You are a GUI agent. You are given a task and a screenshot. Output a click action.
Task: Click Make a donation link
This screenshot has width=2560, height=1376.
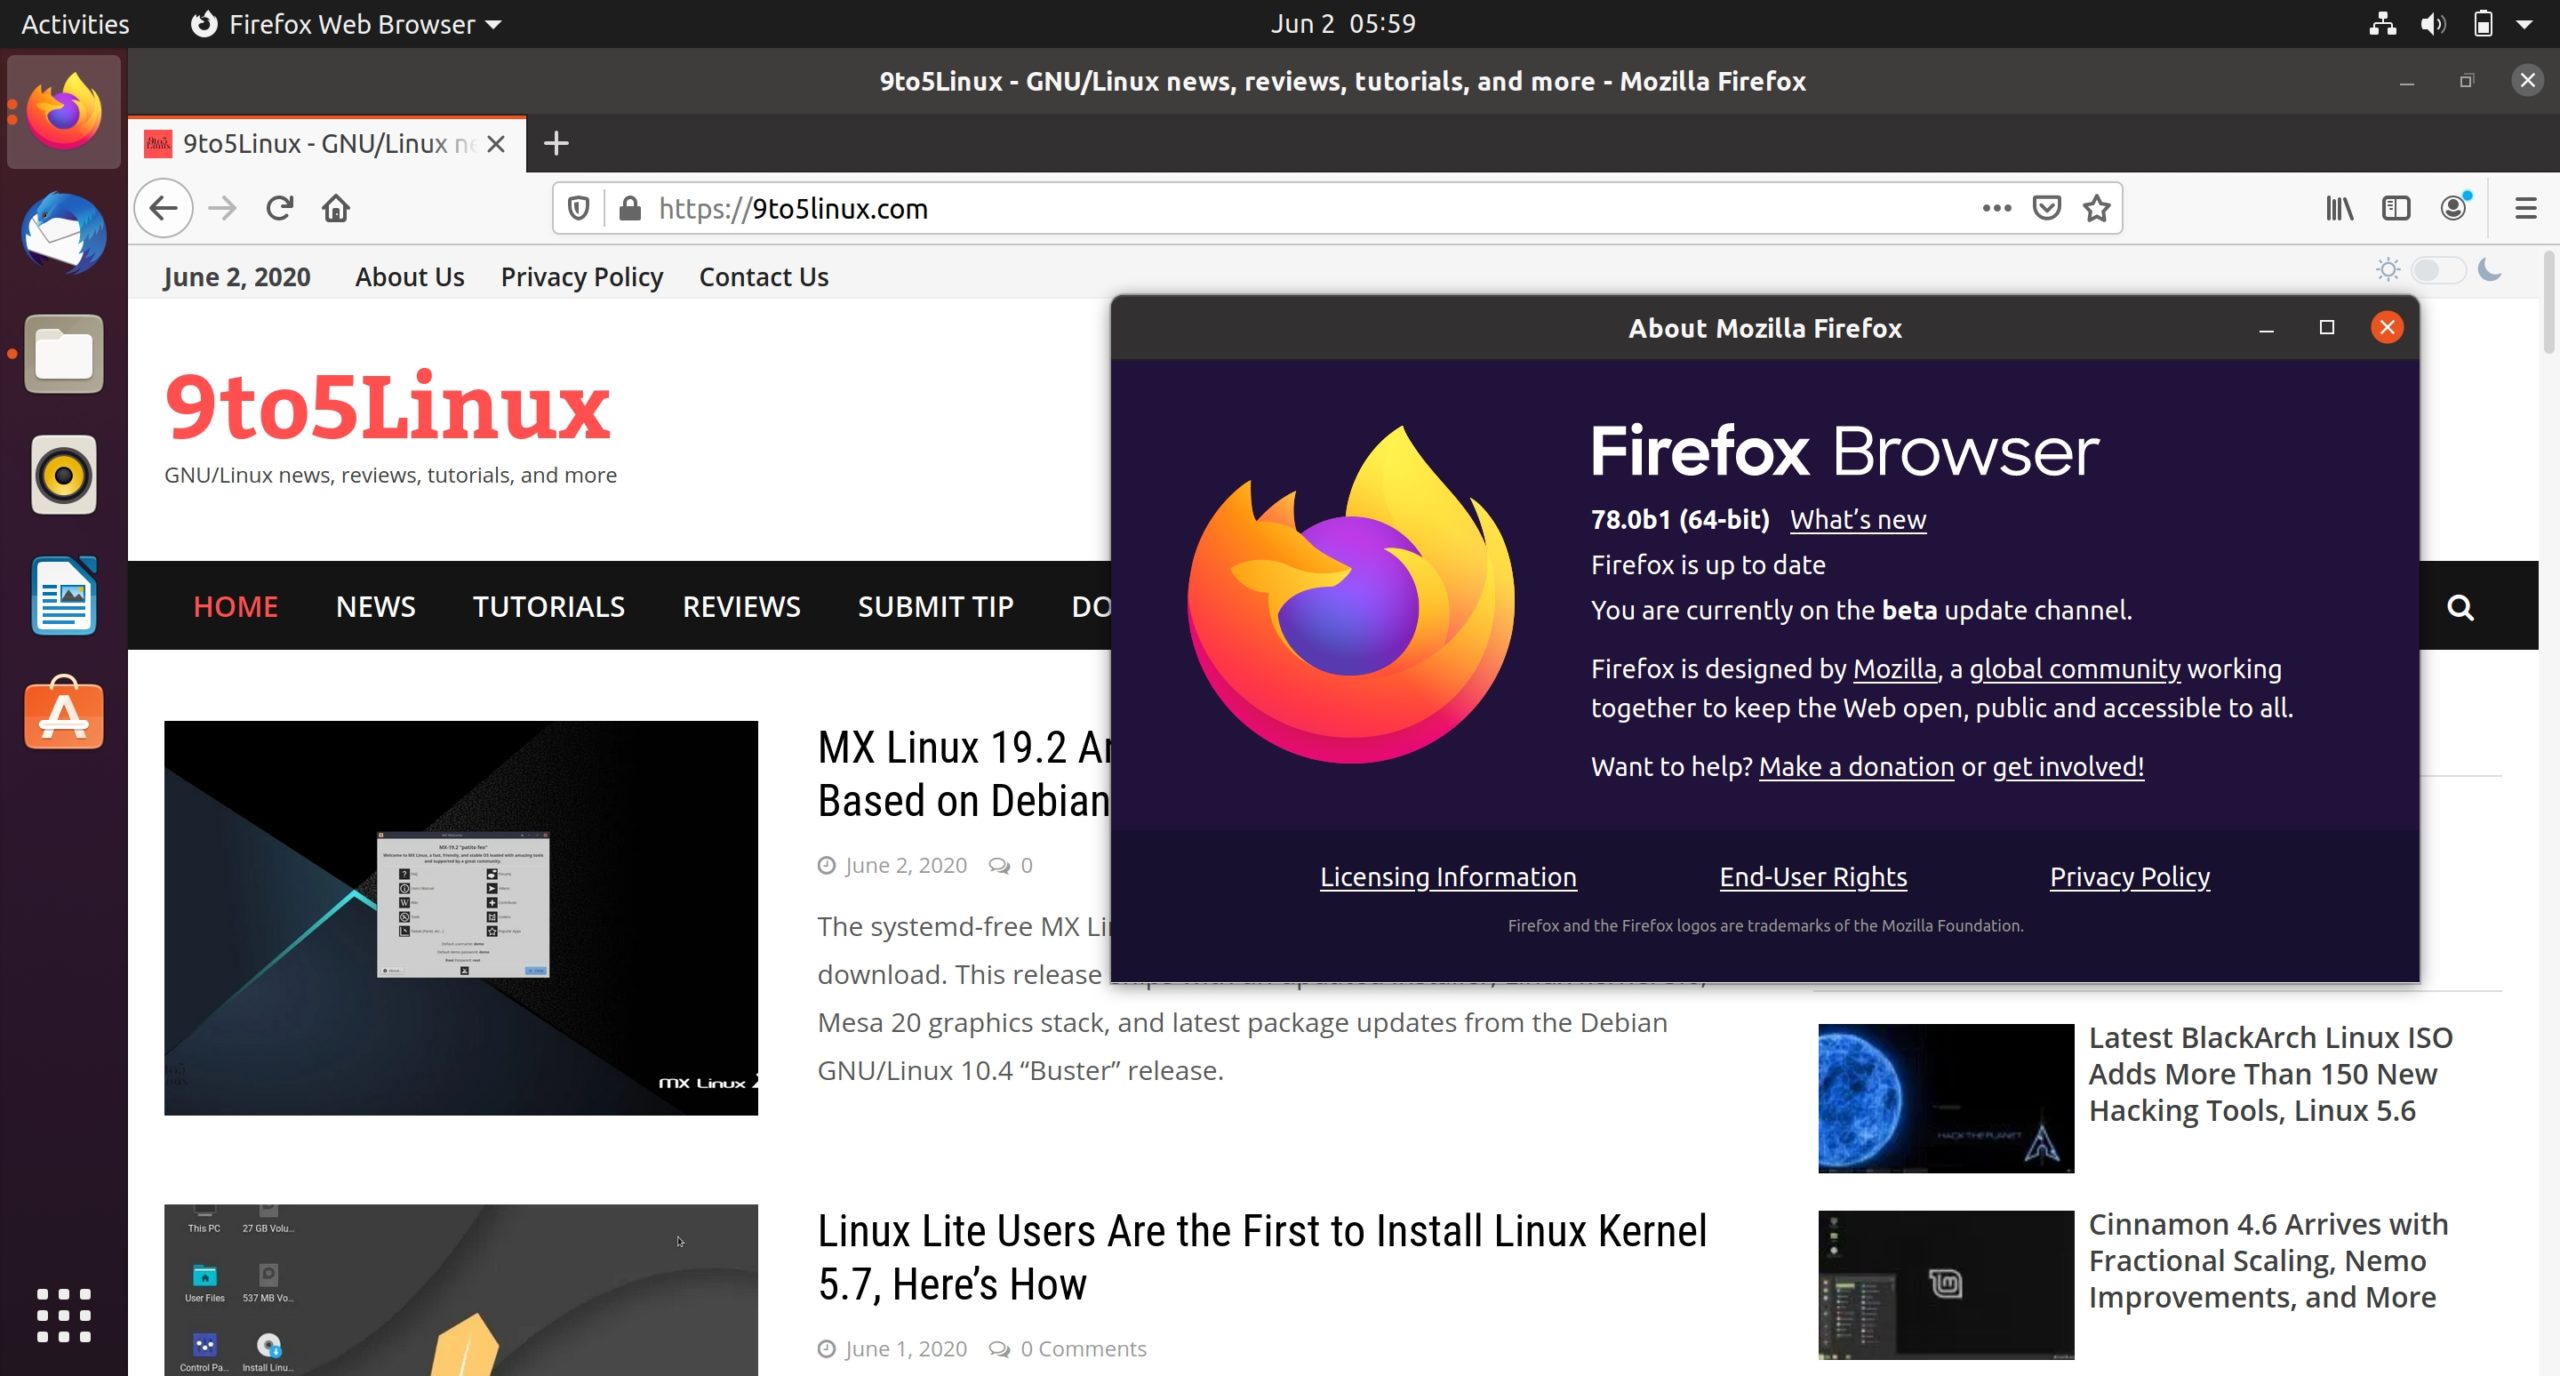(x=1855, y=767)
